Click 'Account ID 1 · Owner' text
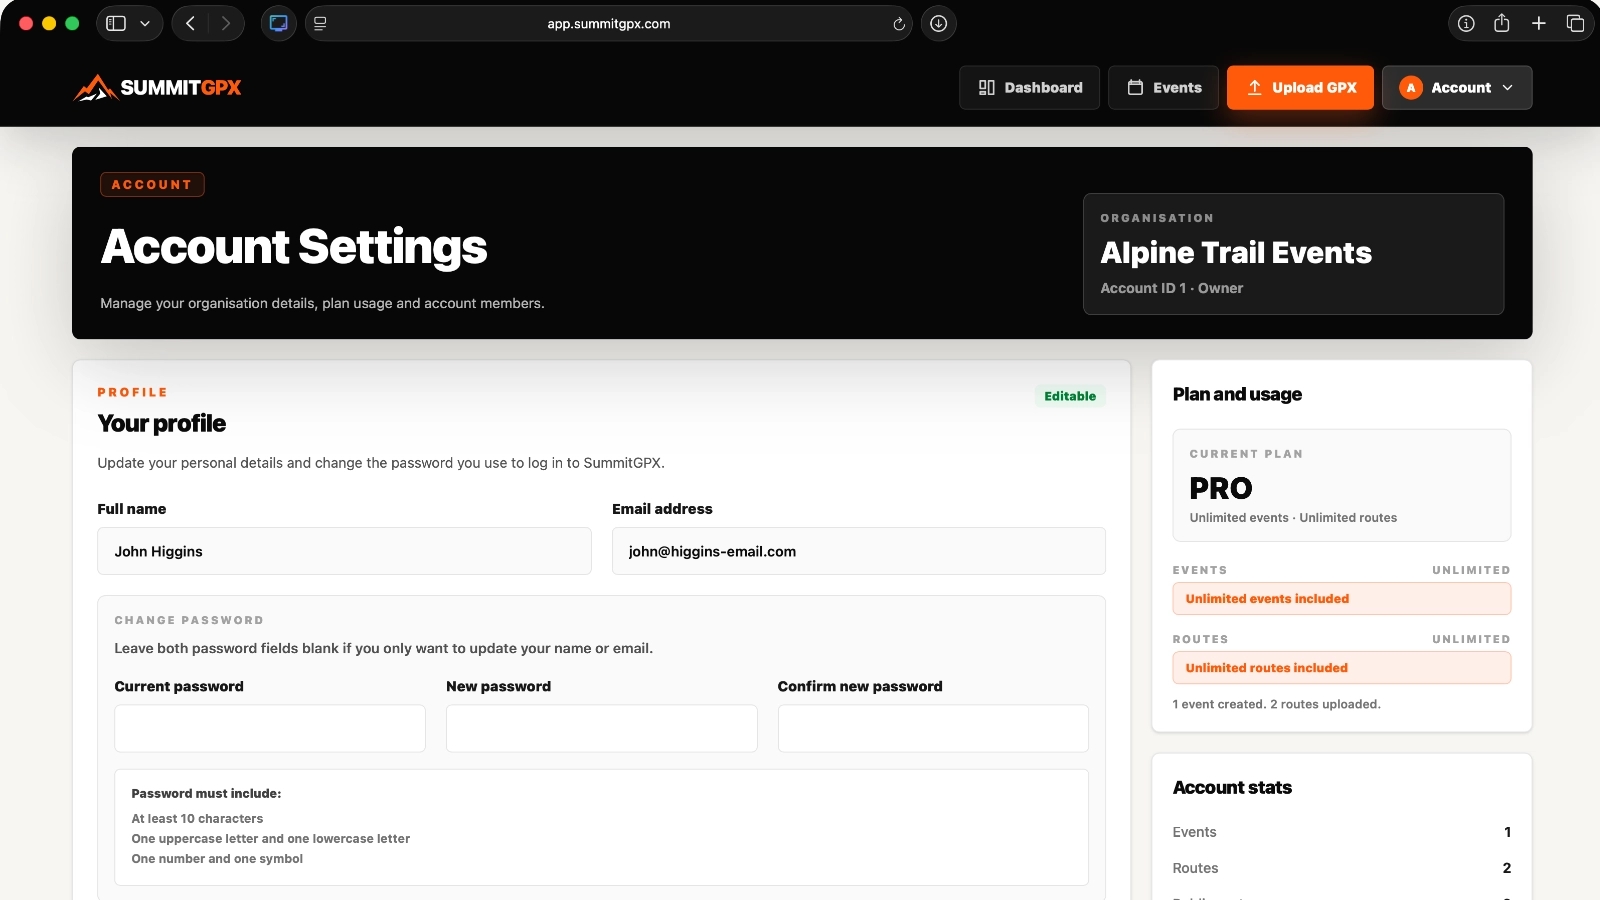Image resolution: width=1600 pixels, height=900 pixels. 1171,288
